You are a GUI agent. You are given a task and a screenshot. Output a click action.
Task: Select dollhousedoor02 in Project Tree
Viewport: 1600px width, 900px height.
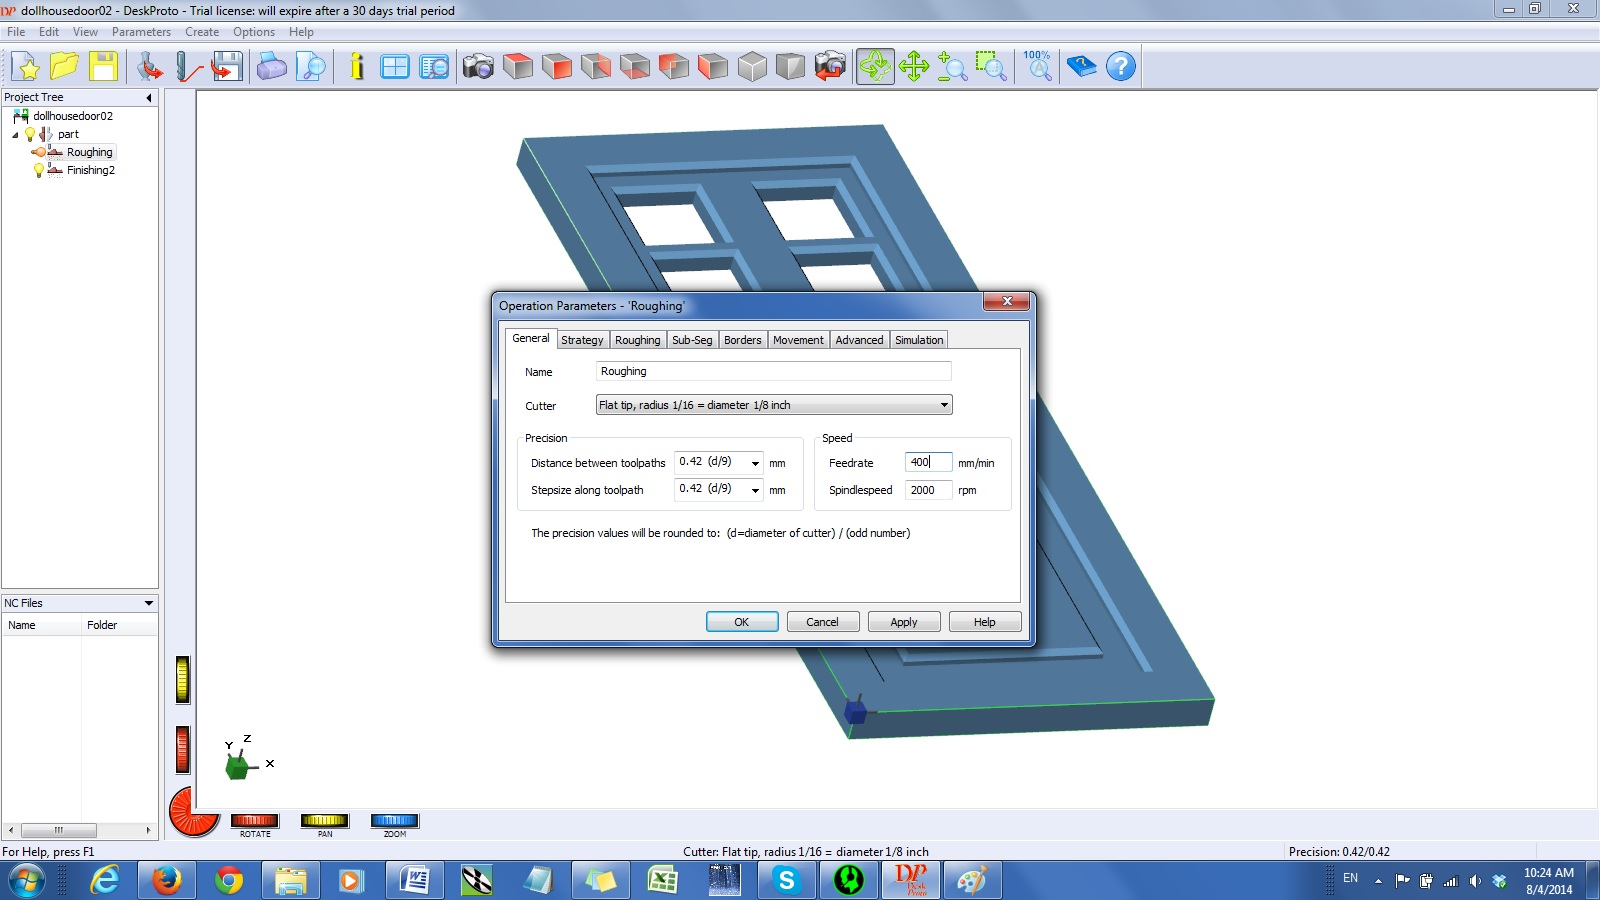(73, 116)
